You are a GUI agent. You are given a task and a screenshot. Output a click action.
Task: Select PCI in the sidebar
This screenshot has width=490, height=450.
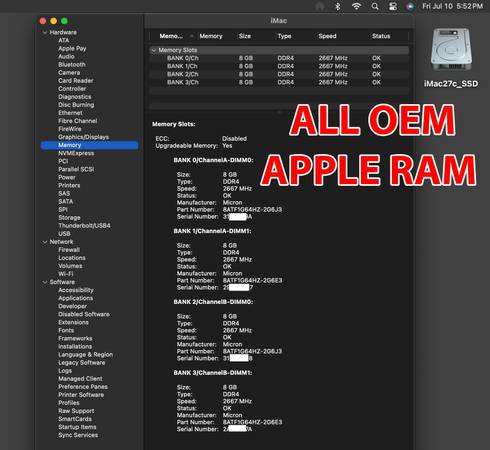point(63,161)
